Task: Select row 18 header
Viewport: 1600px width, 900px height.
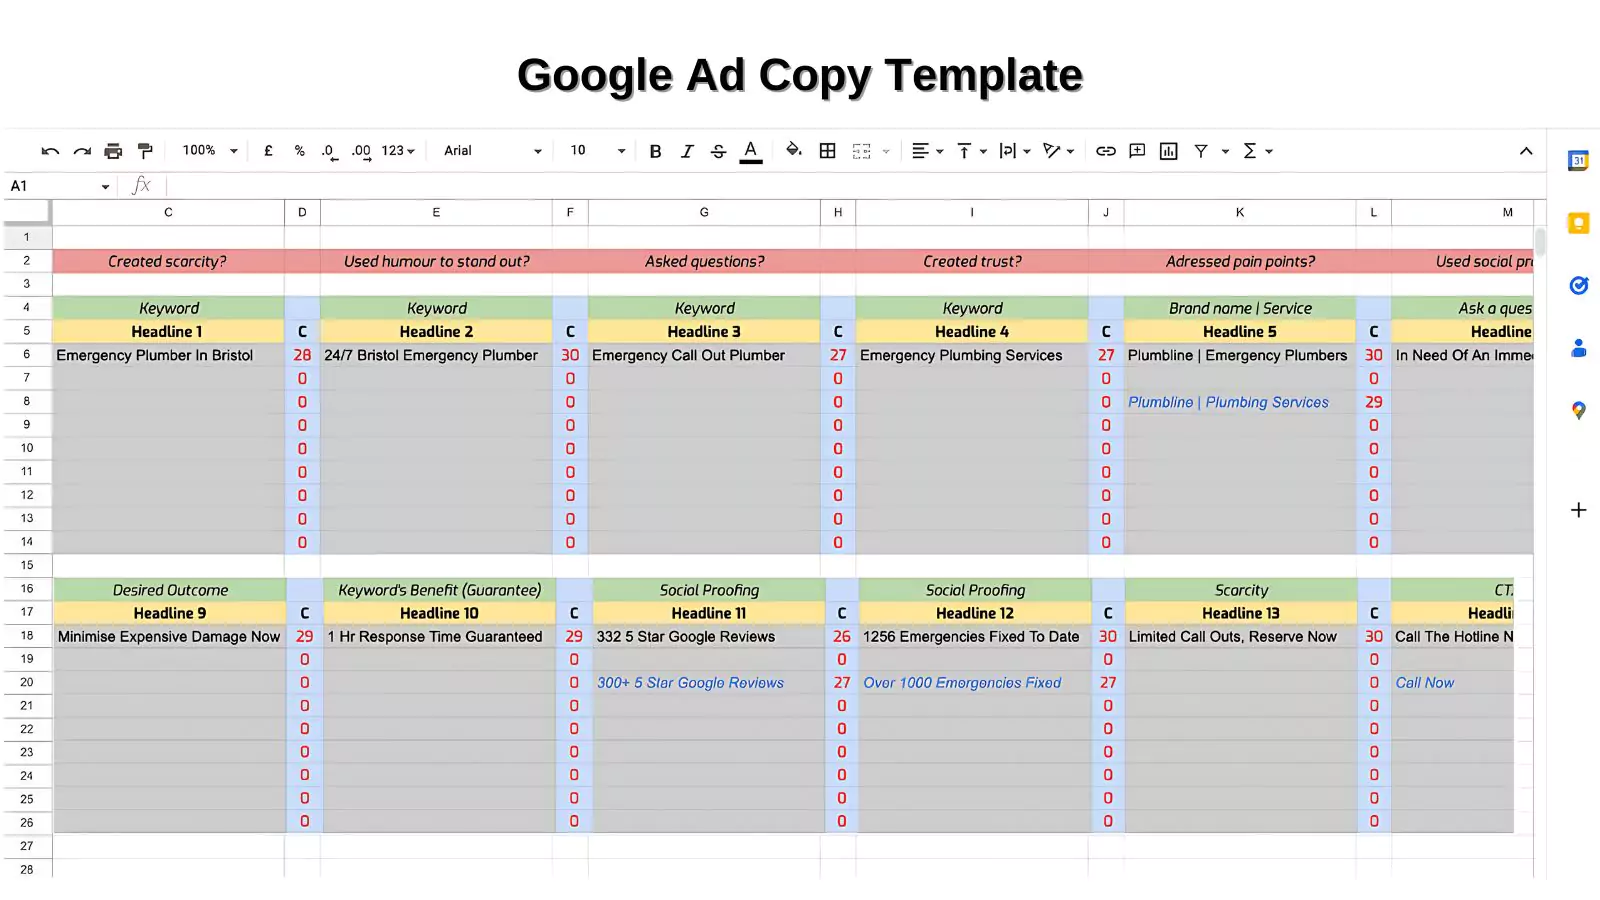Action: [27, 636]
